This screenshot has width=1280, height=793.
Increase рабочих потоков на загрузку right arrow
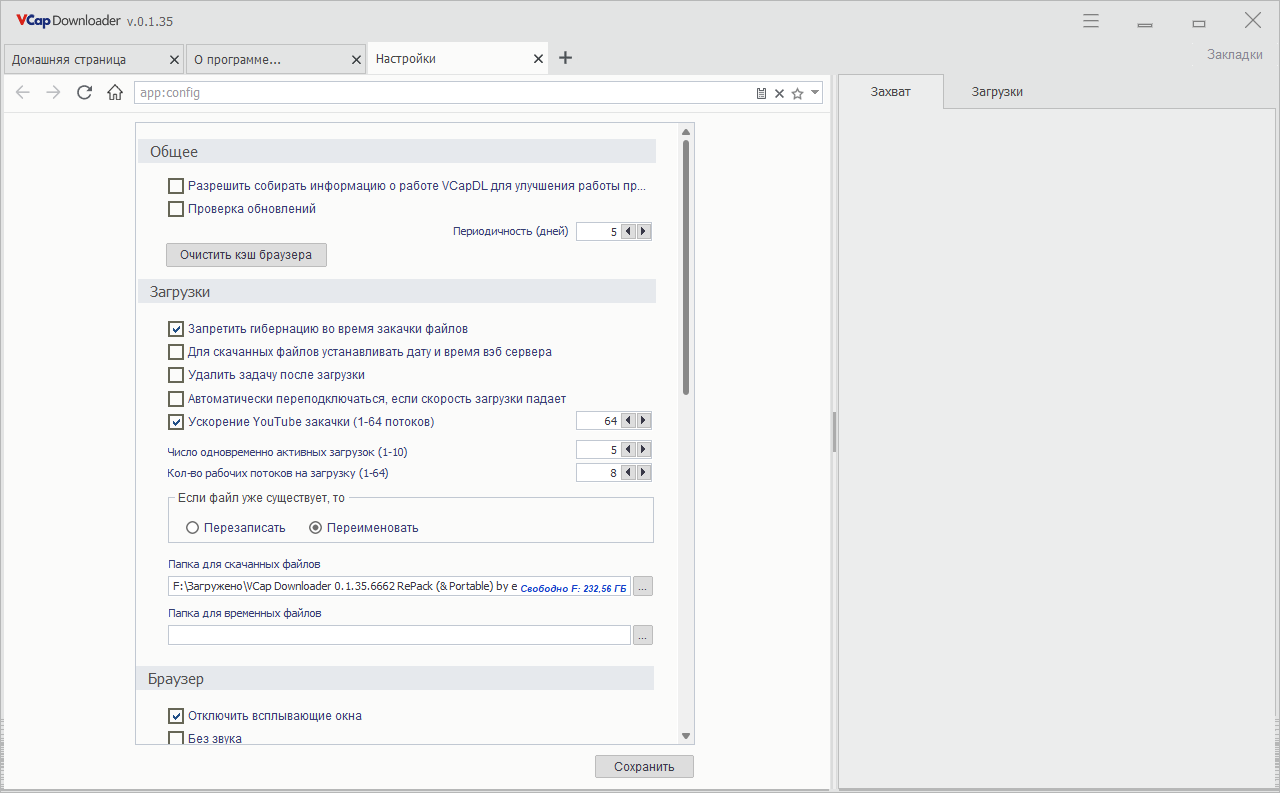tap(644, 473)
